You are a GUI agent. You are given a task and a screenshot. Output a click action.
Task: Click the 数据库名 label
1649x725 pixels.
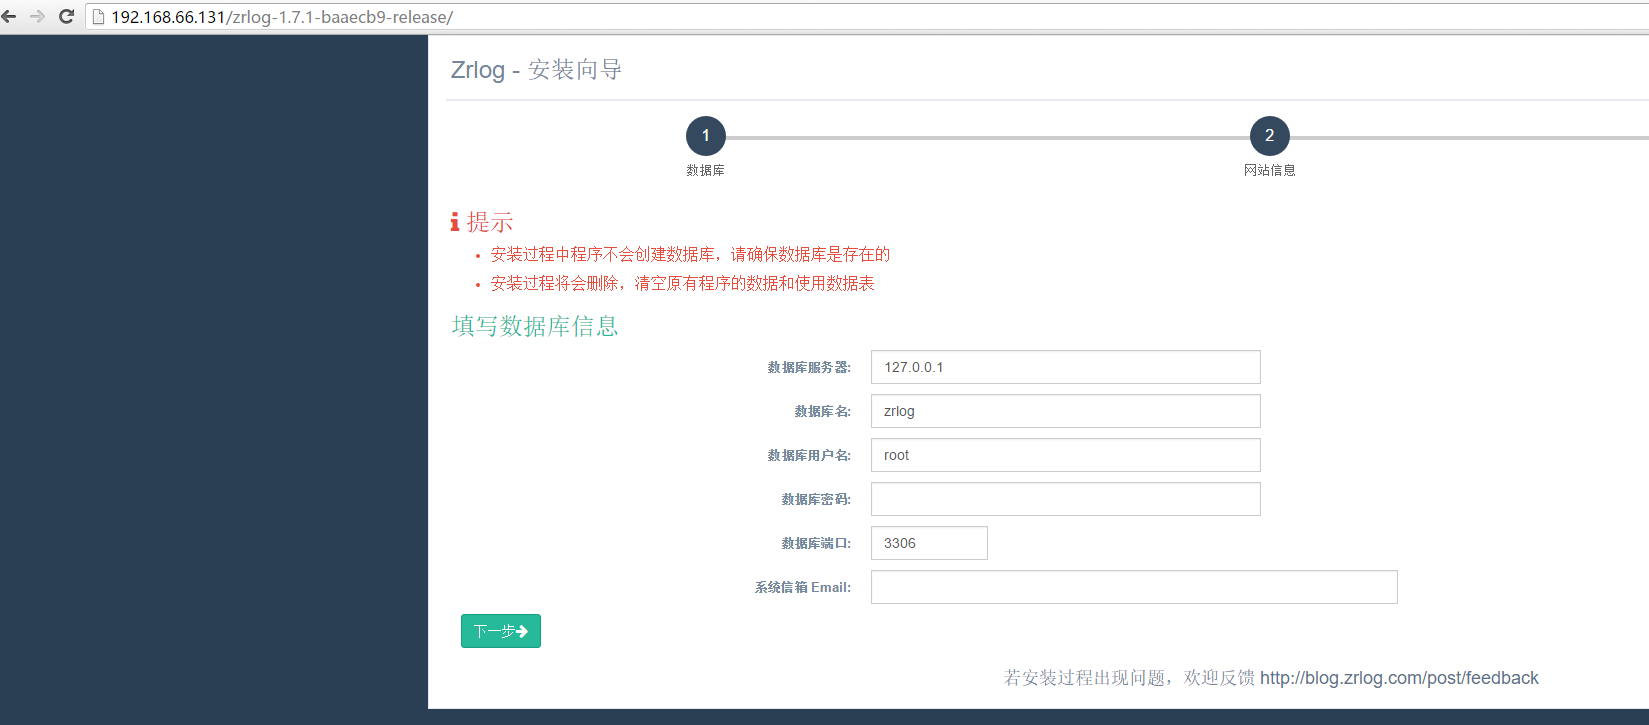pos(823,411)
